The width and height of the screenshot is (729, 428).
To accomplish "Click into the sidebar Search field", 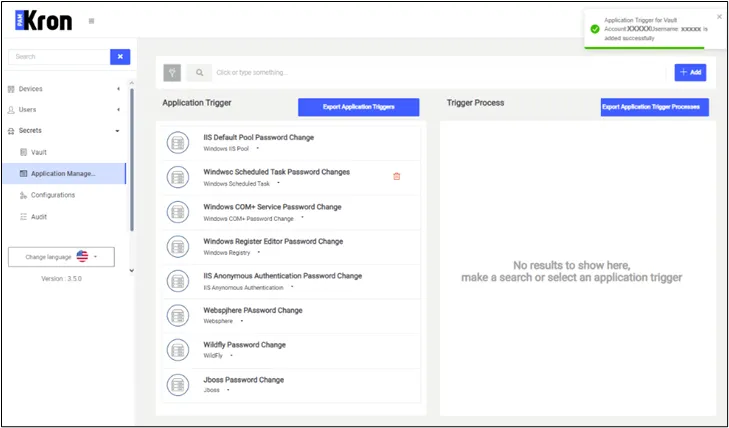I will (59, 57).
